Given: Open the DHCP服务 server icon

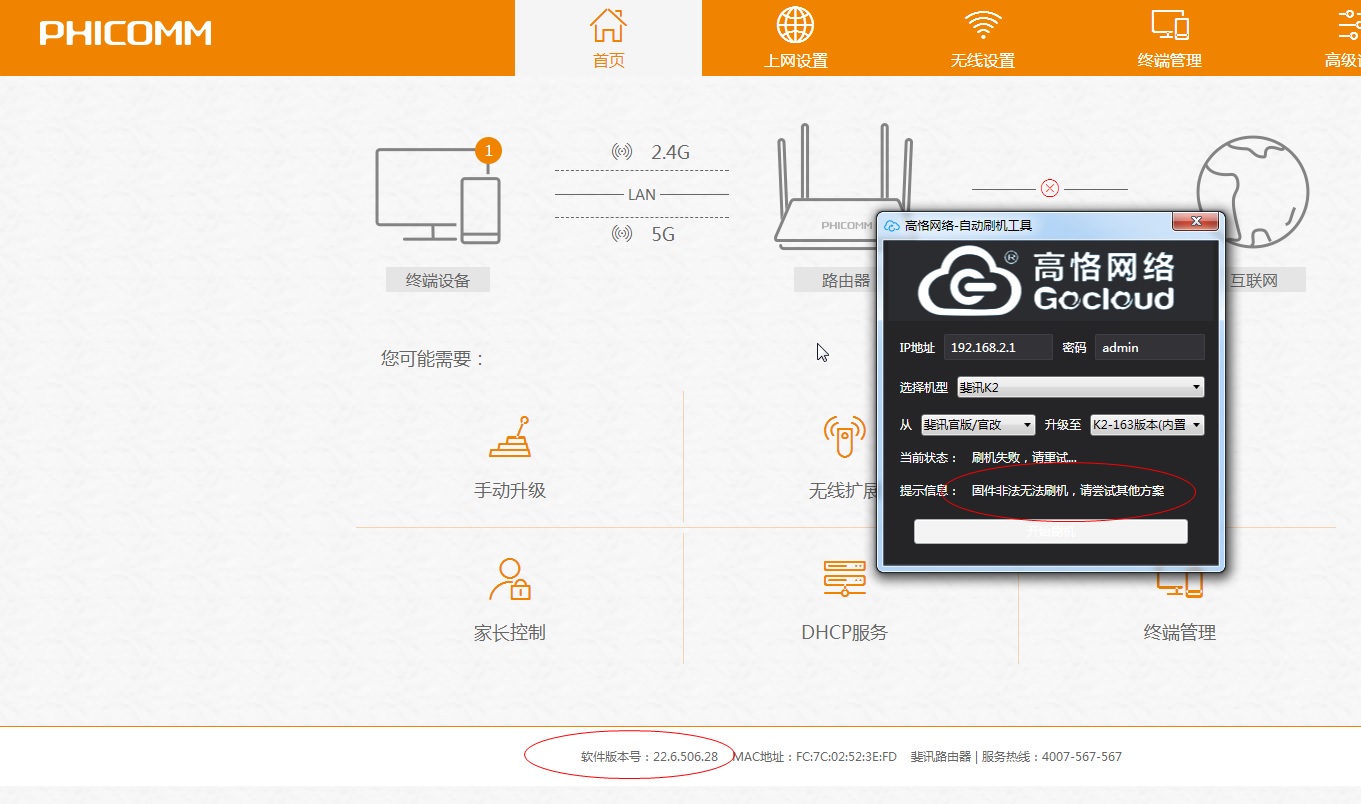Looking at the screenshot, I should pyautogui.click(x=845, y=579).
